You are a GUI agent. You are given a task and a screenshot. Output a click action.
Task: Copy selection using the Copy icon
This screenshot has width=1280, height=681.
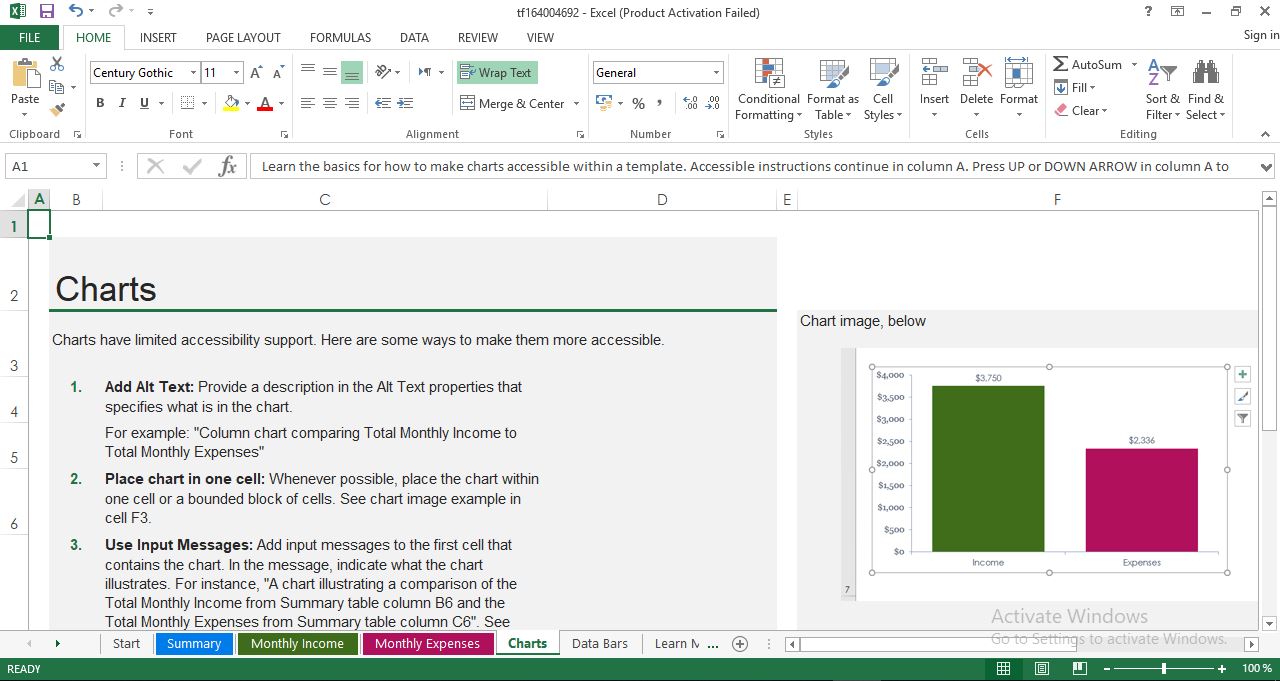coord(57,88)
